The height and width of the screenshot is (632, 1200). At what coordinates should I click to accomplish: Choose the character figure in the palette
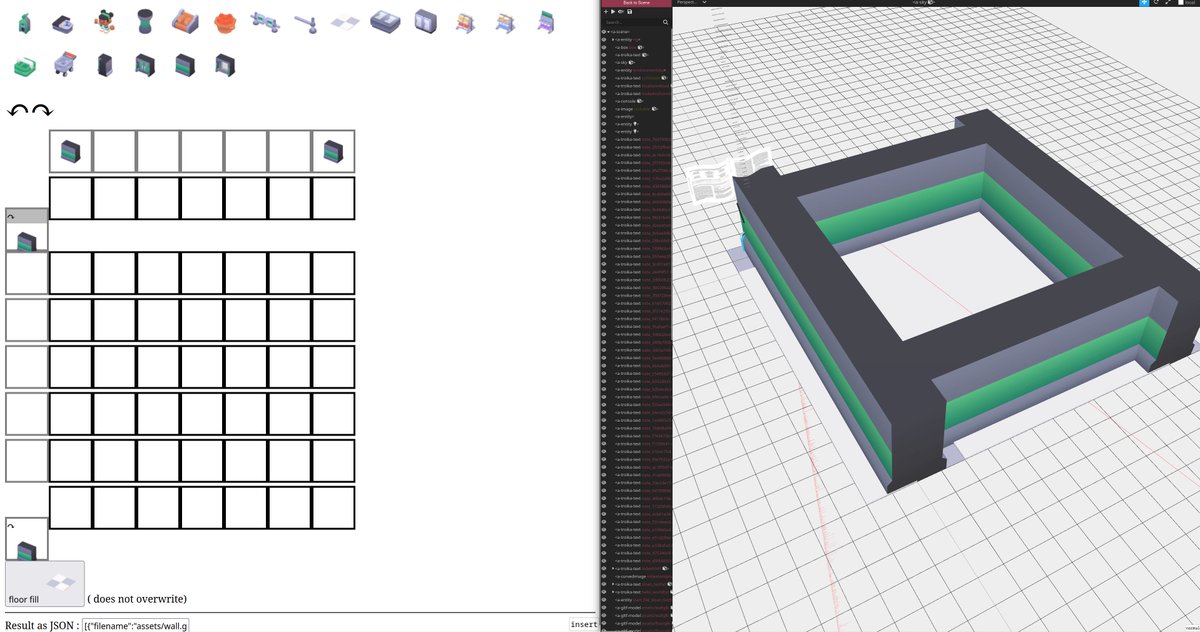[105, 20]
